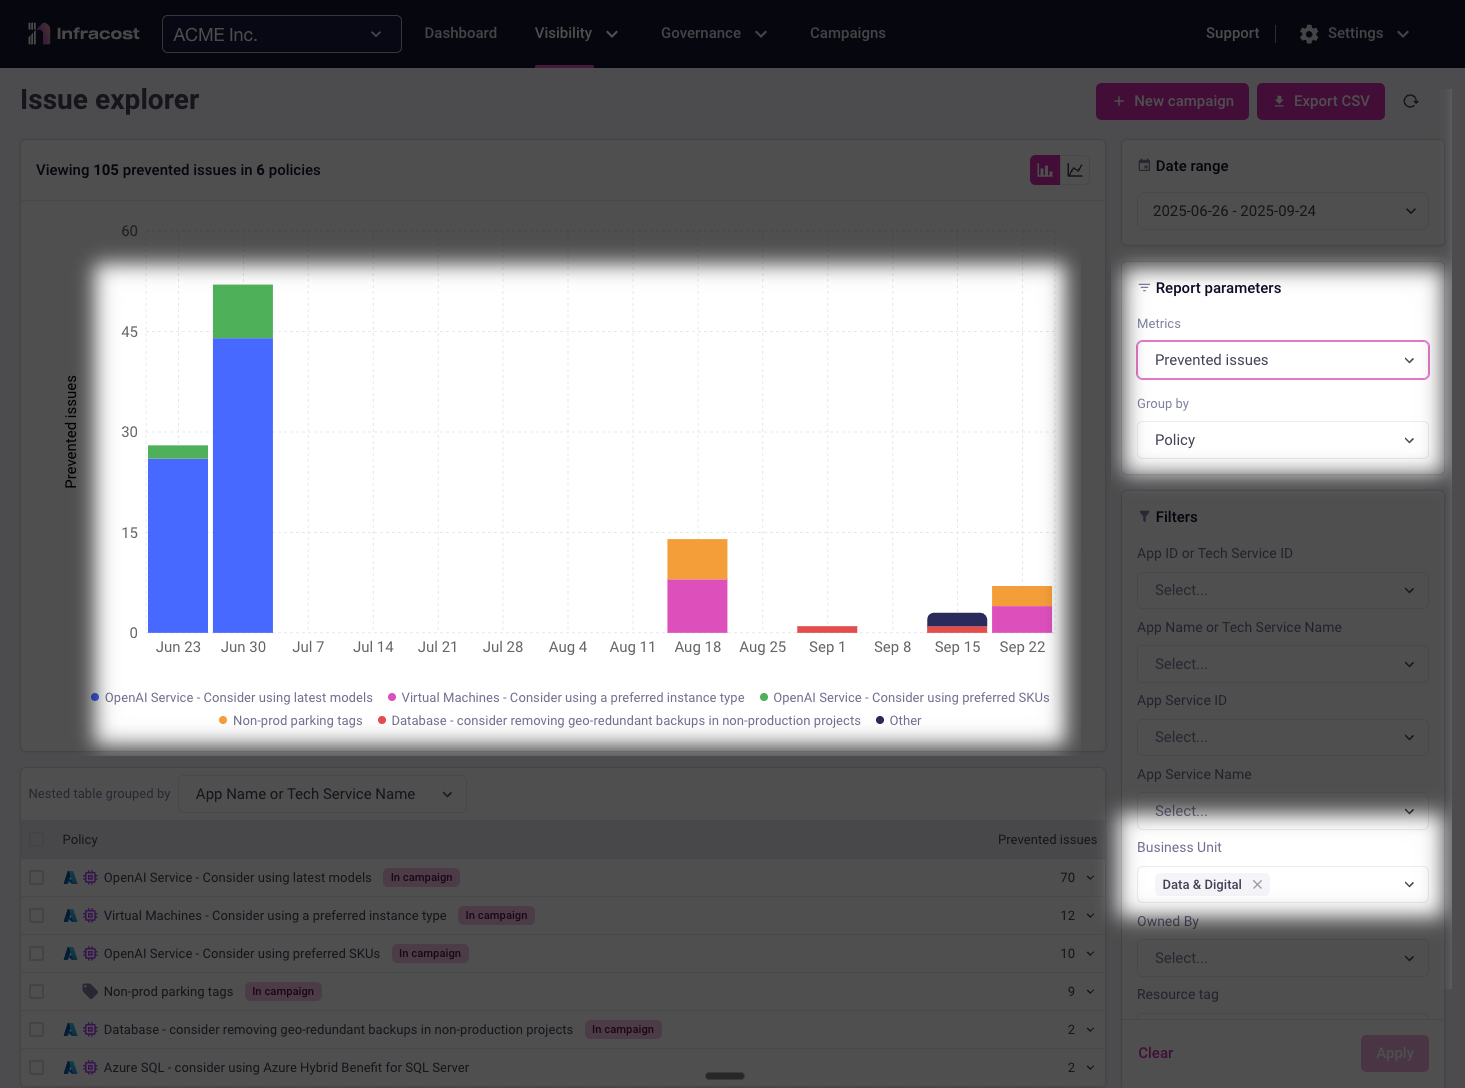Tick the Non-prod parking tags checkbox

pos(37,992)
